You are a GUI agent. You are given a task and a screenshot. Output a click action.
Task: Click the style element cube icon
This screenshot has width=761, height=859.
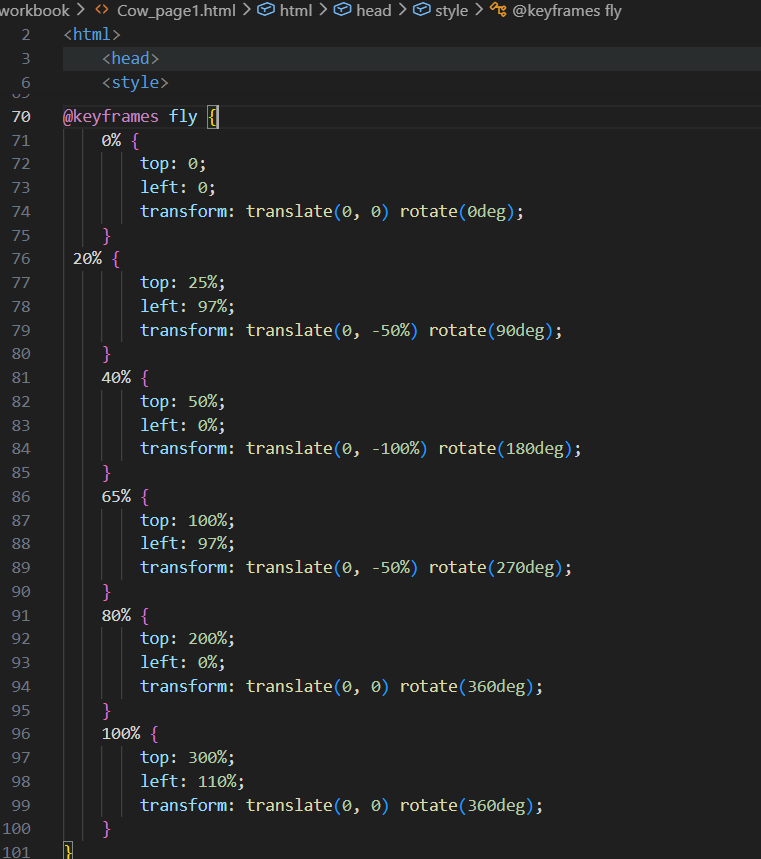click(x=421, y=9)
